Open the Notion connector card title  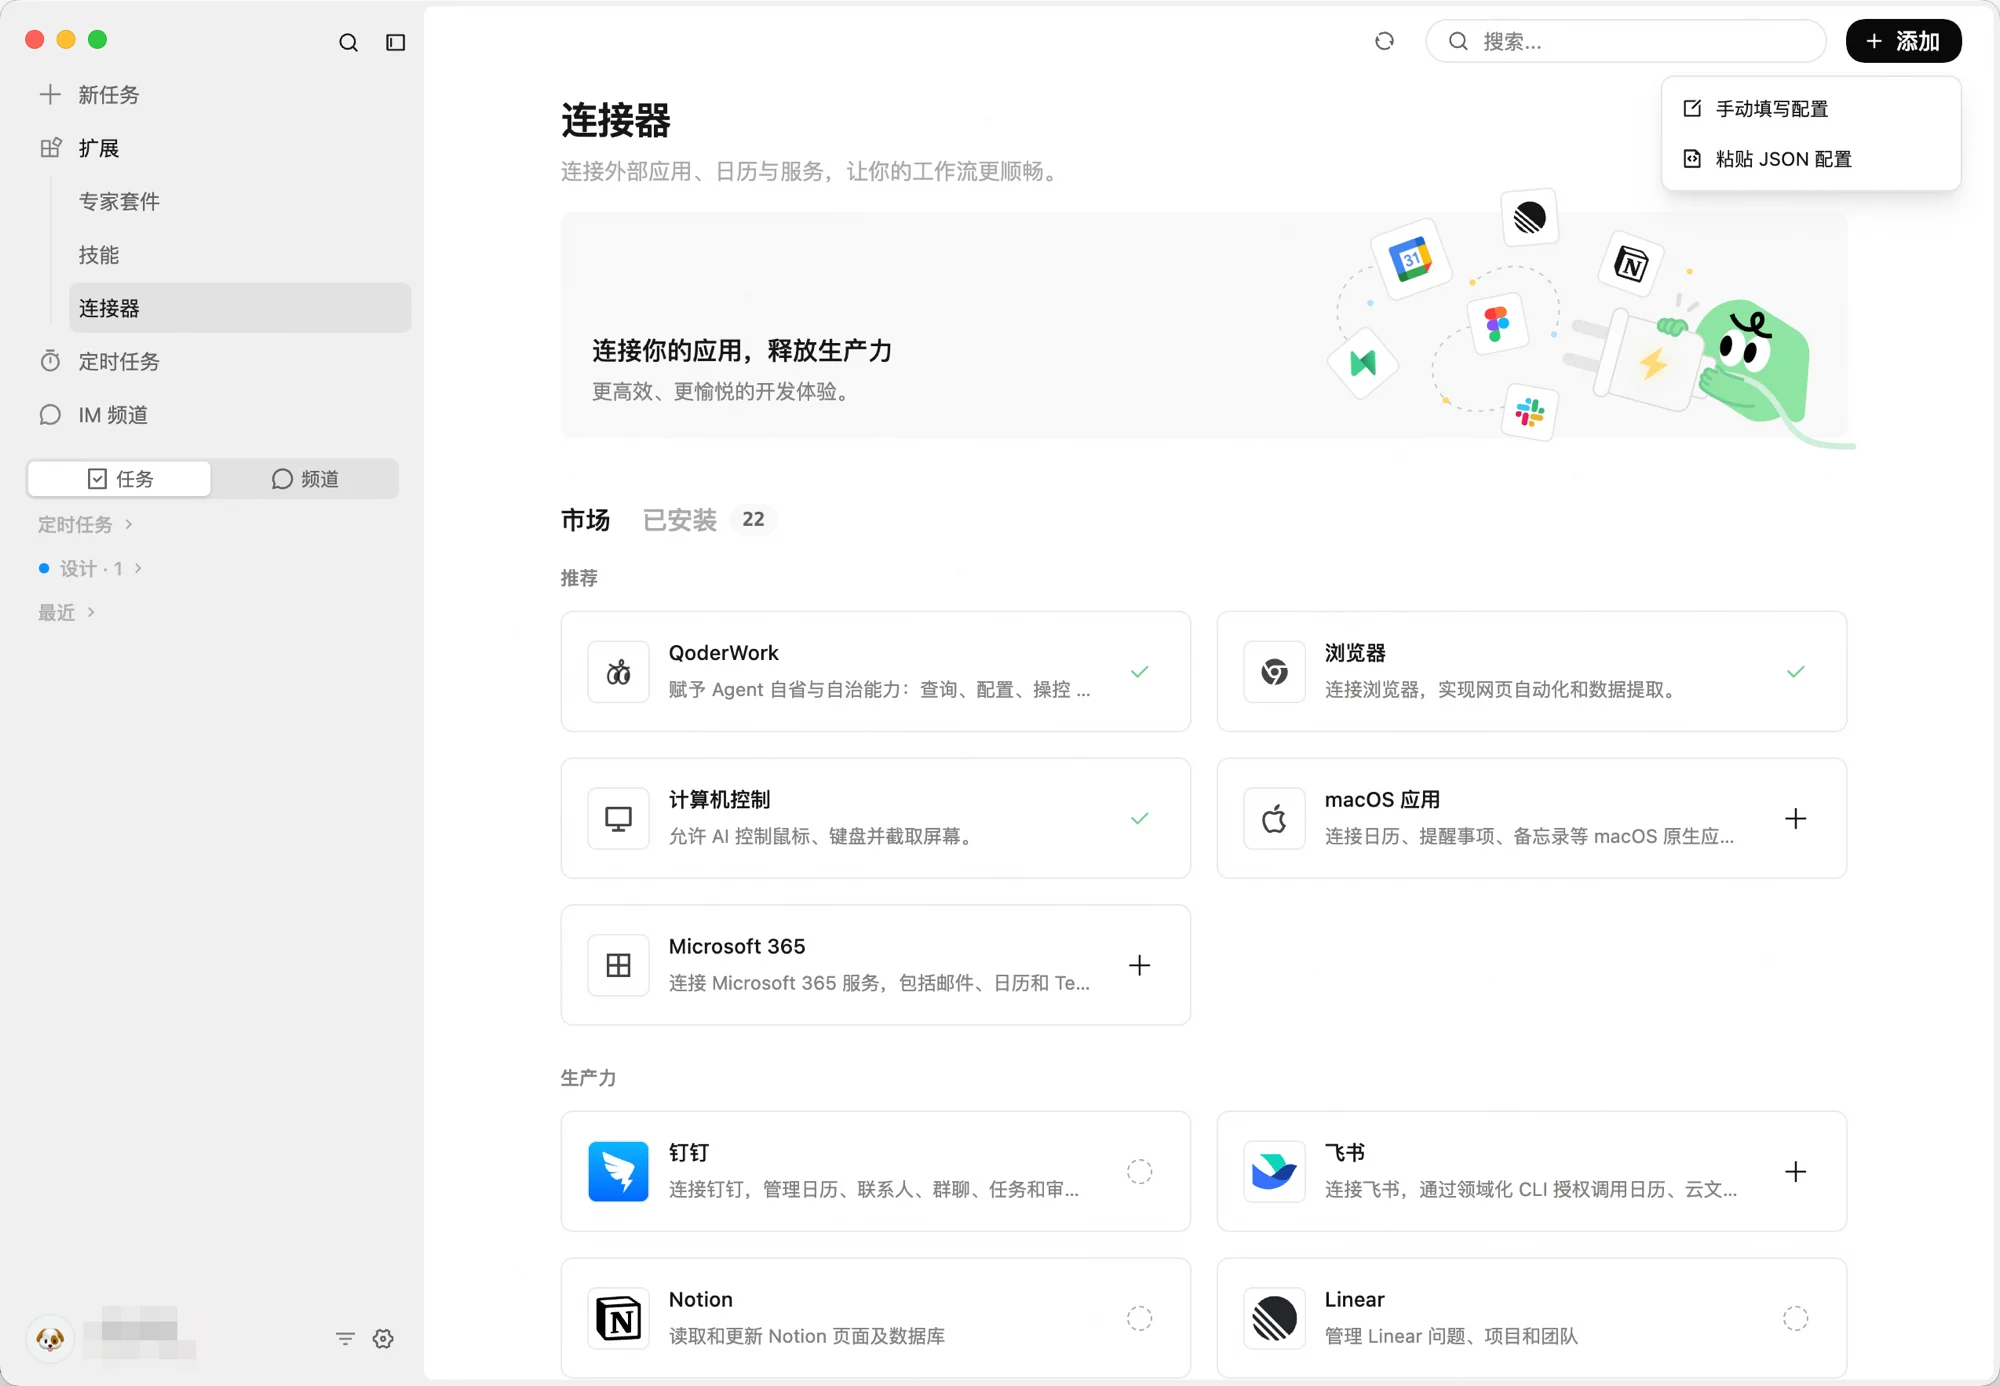point(700,1299)
